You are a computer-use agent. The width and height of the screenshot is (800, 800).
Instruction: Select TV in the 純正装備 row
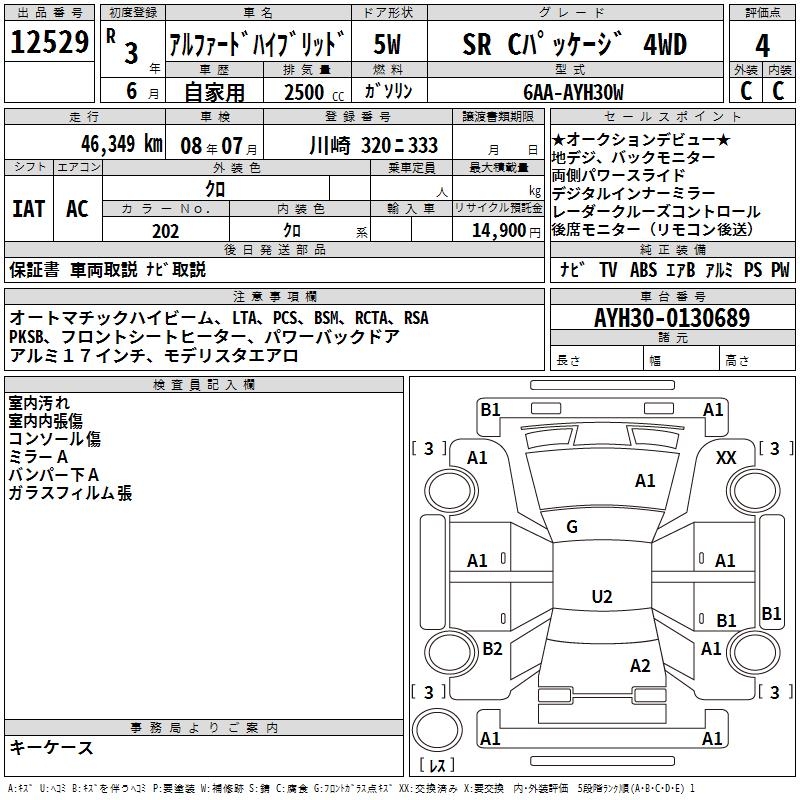pos(608,269)
